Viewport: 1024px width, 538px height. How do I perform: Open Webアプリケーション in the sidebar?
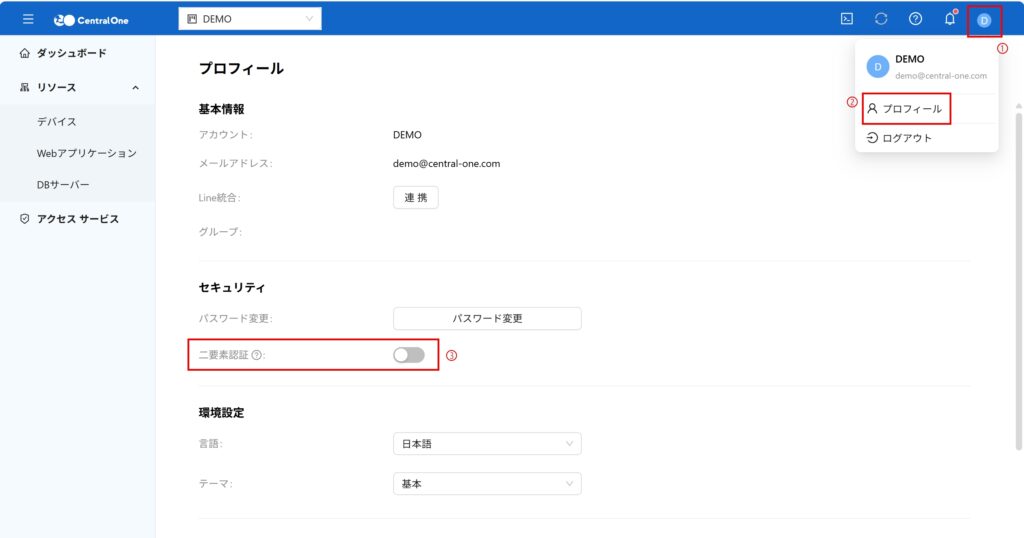pos(86,153)
